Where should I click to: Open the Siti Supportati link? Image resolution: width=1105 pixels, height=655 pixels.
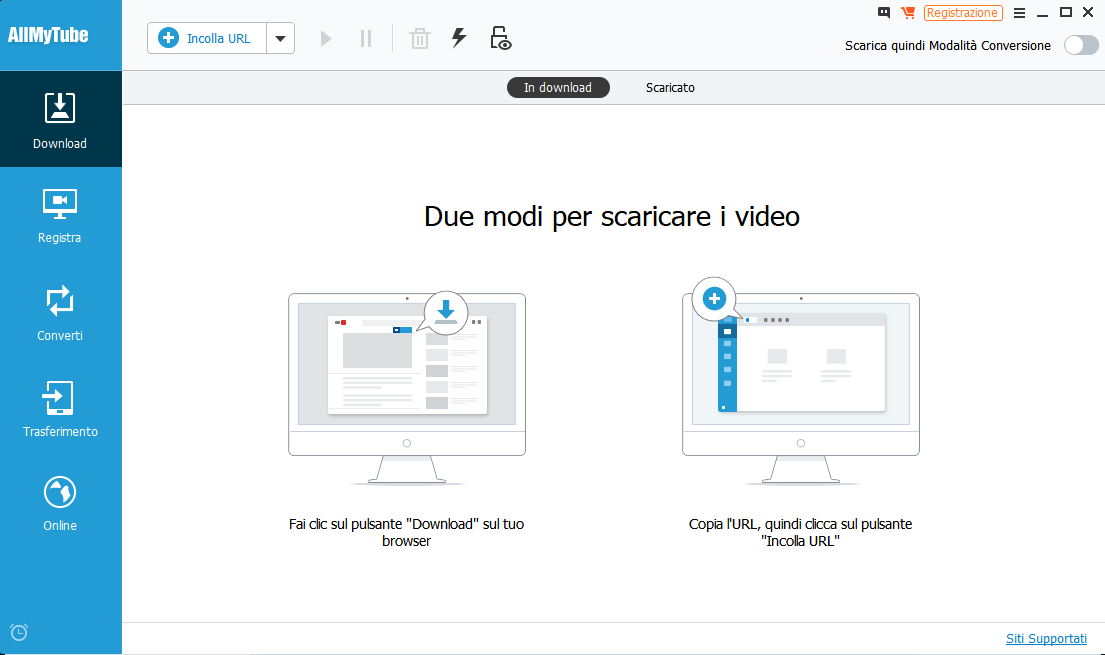(1047, 639)
